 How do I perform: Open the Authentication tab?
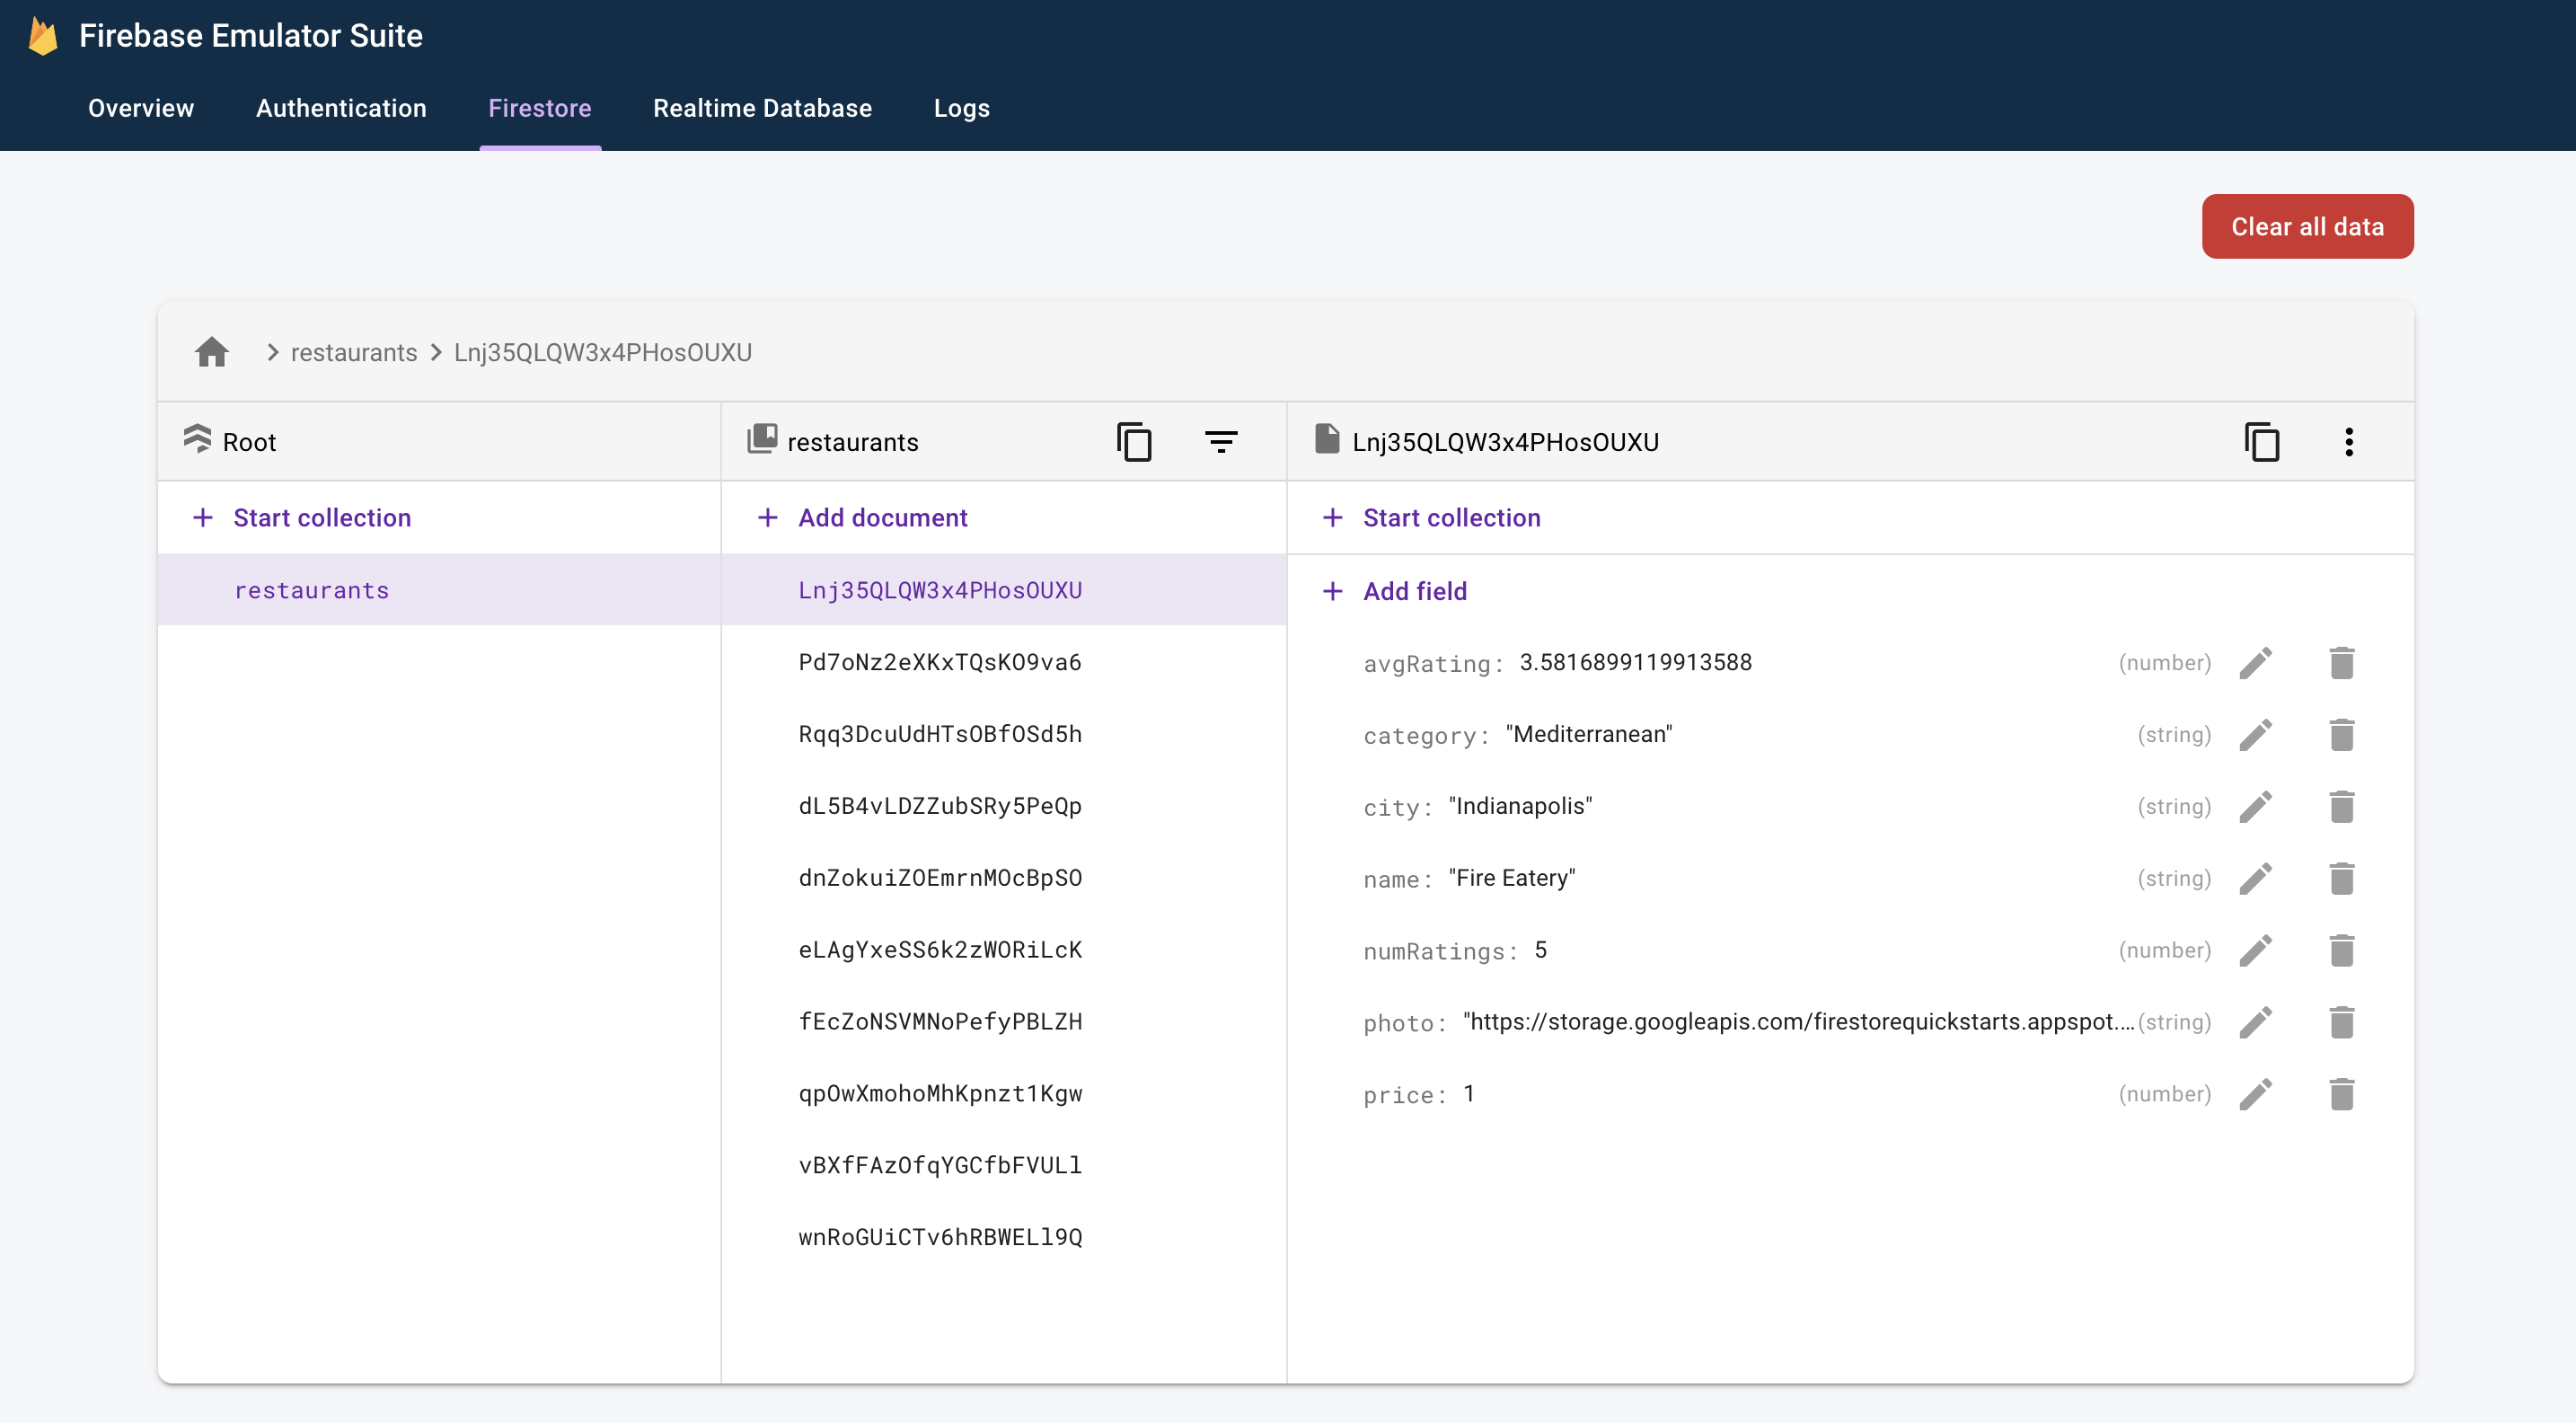point(341,107)
